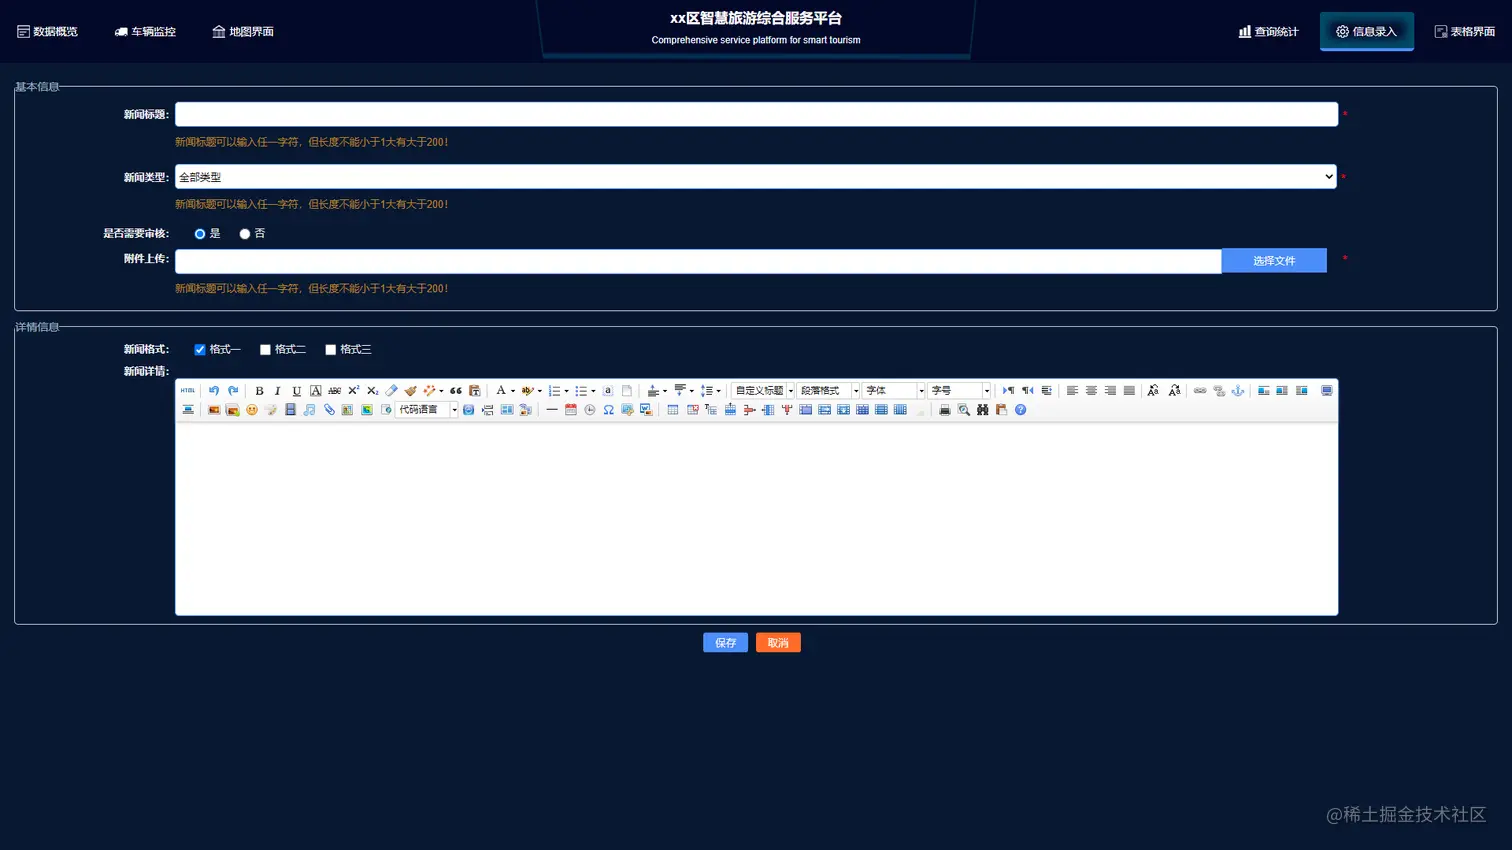Insert a special character via the omega icon
Screen dimensions: 1512x850
pos(608,410)
